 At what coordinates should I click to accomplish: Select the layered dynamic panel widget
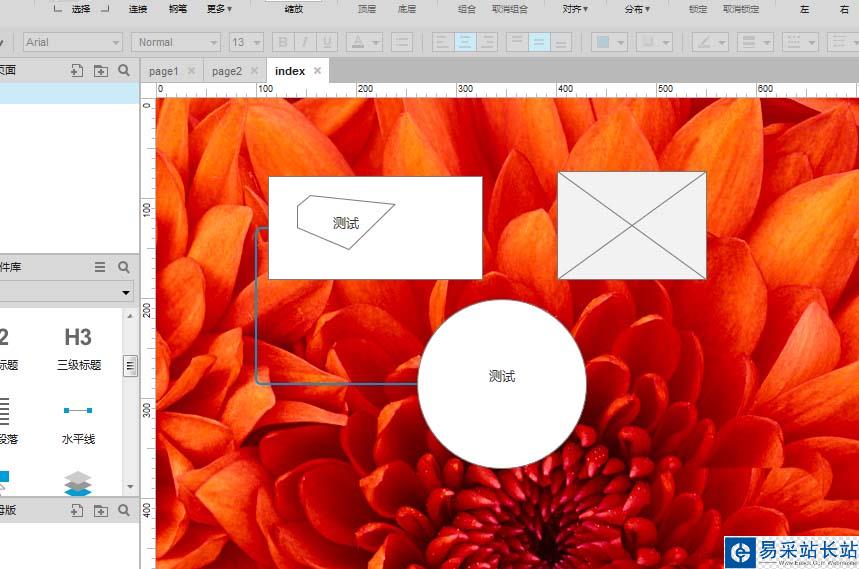[78, 484]
